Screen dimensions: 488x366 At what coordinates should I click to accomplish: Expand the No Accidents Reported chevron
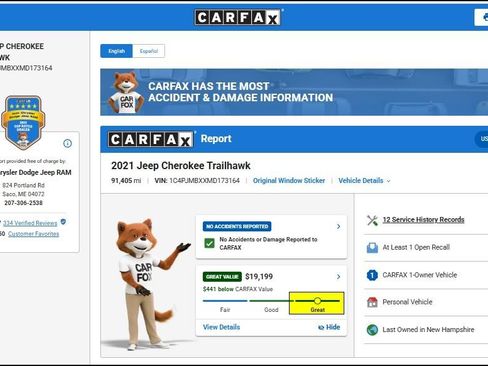[338, 227]
